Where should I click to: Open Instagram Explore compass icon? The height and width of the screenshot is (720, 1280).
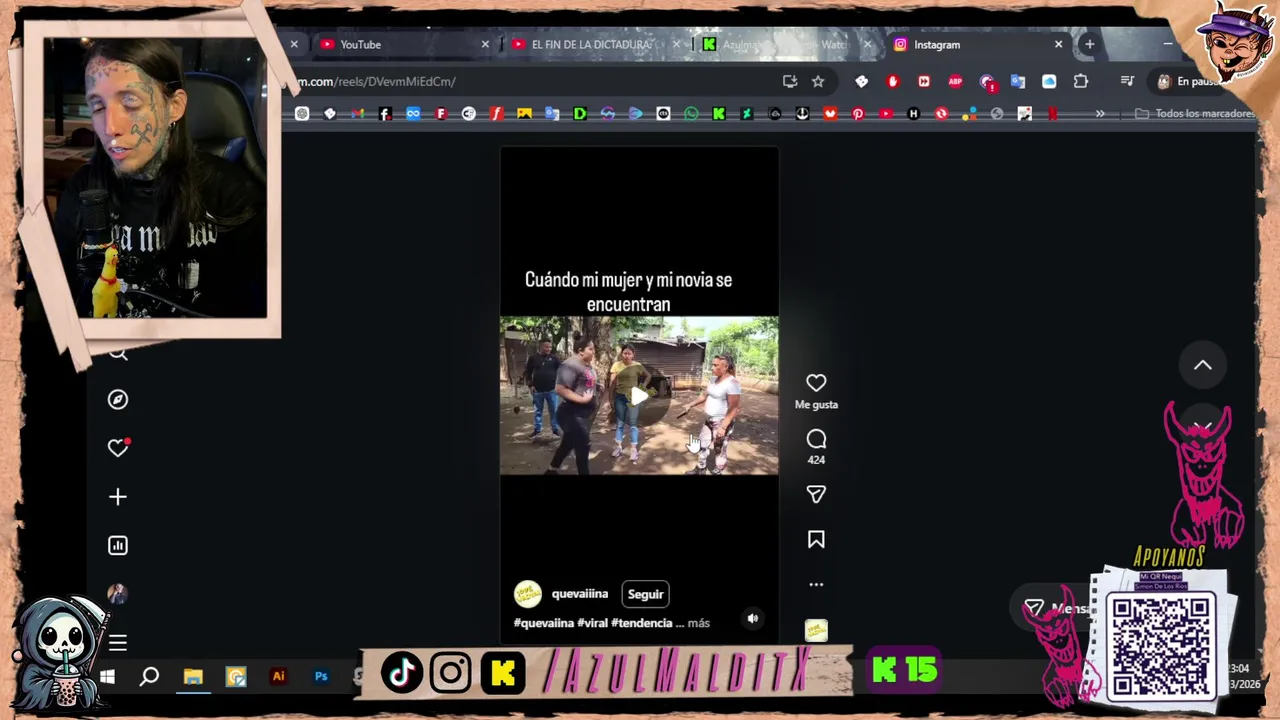118,400
